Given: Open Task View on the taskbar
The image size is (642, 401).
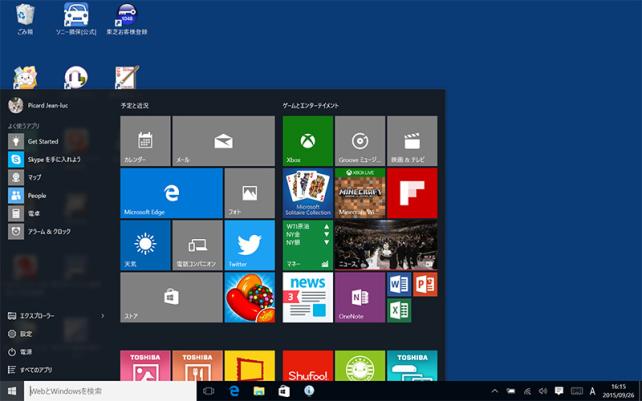Looking at the screenshot, I should [x=209, y=391].
